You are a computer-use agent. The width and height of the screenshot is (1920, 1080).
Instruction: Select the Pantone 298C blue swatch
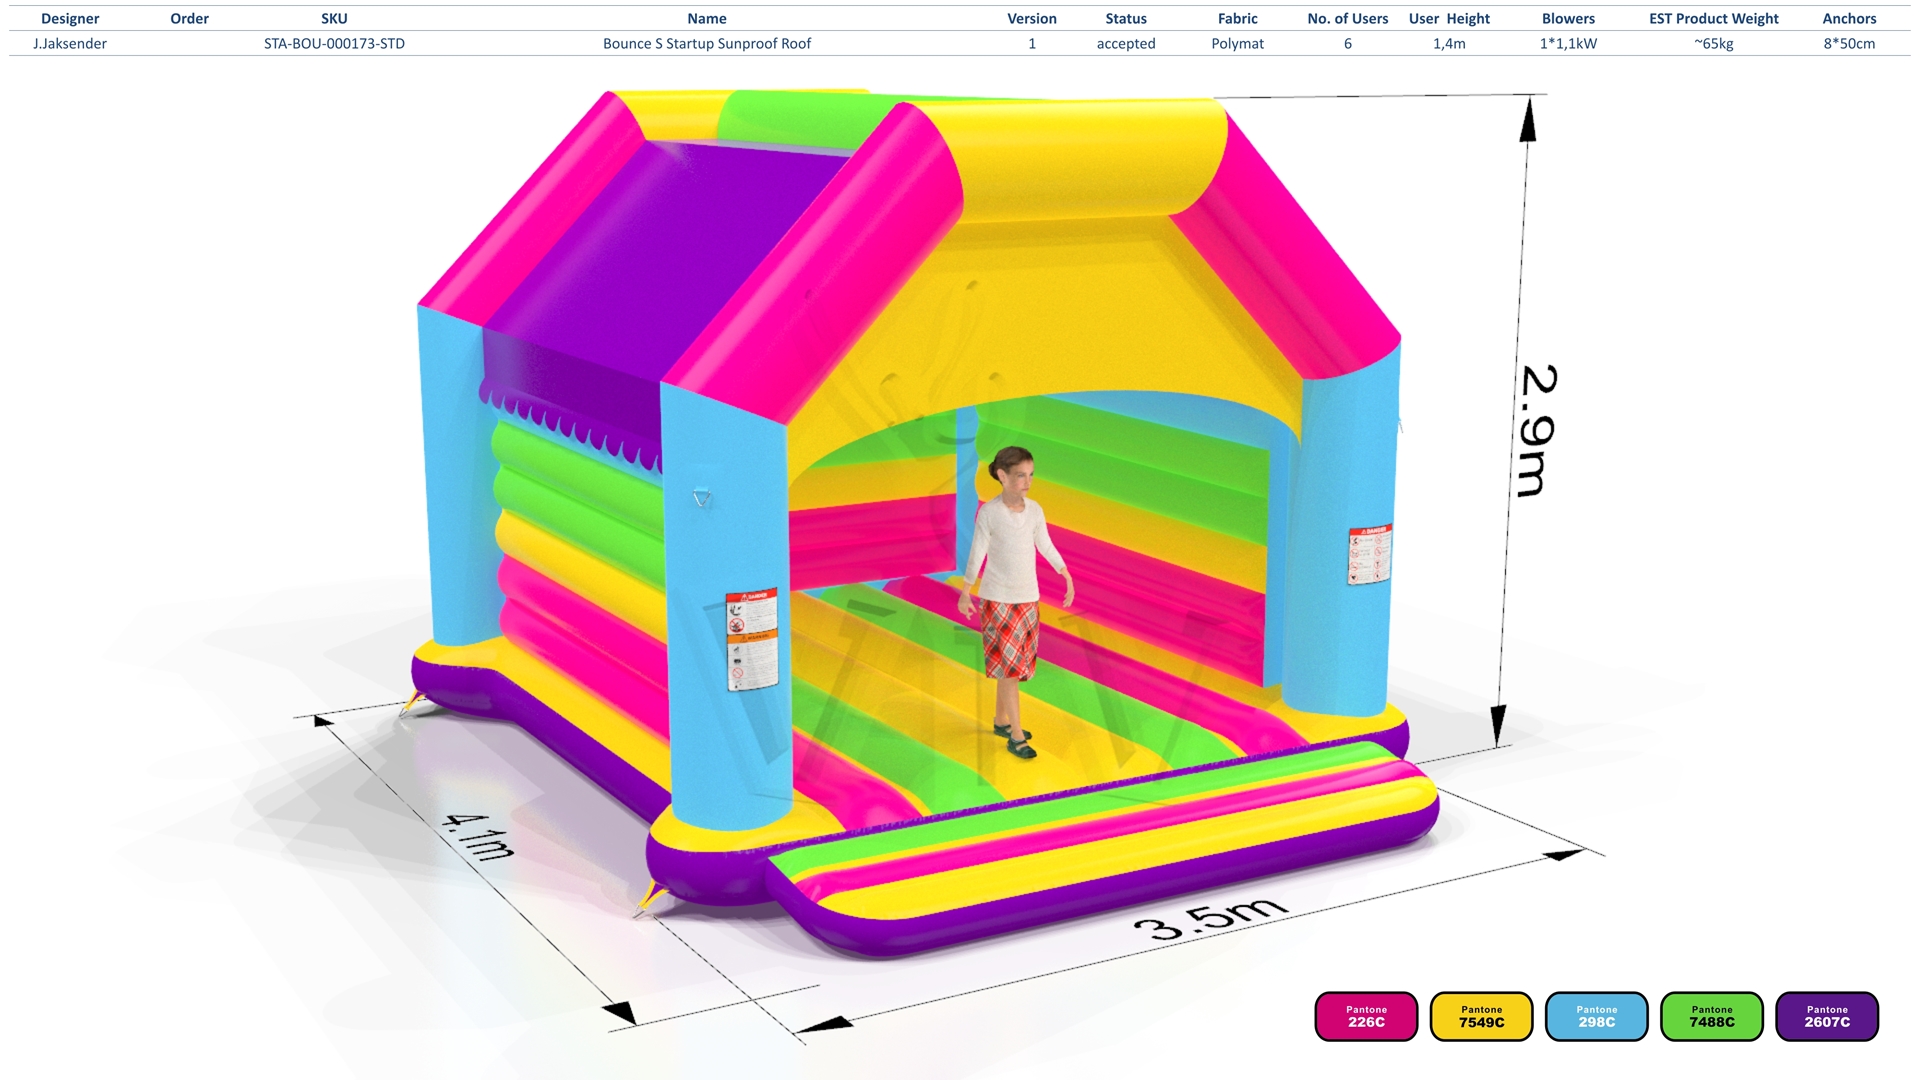(1596, 1016)
